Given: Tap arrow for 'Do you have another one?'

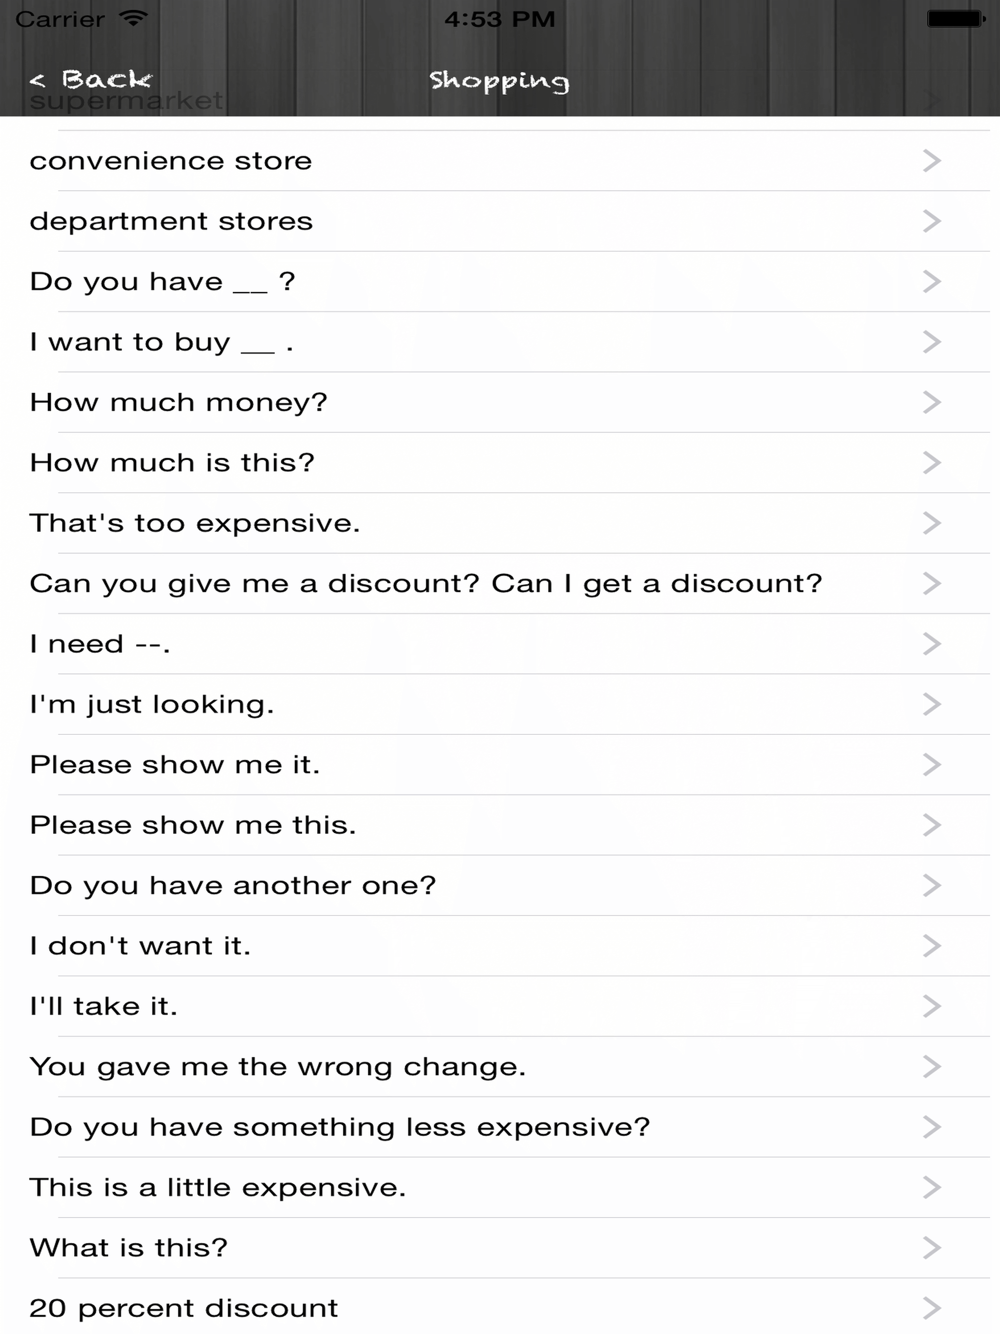Looking at the screenshot, I should tap(932, 885).
